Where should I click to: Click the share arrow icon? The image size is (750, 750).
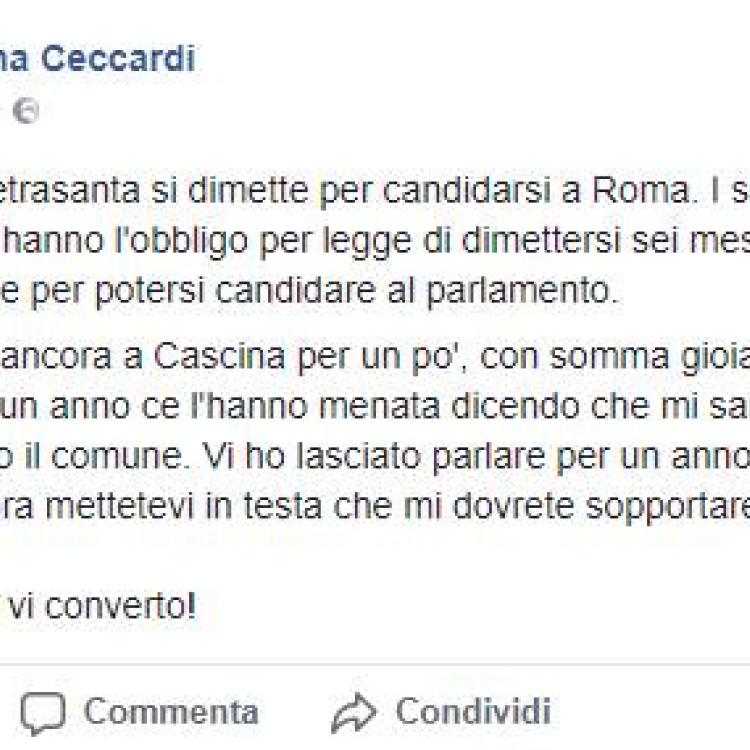(354, 713)
